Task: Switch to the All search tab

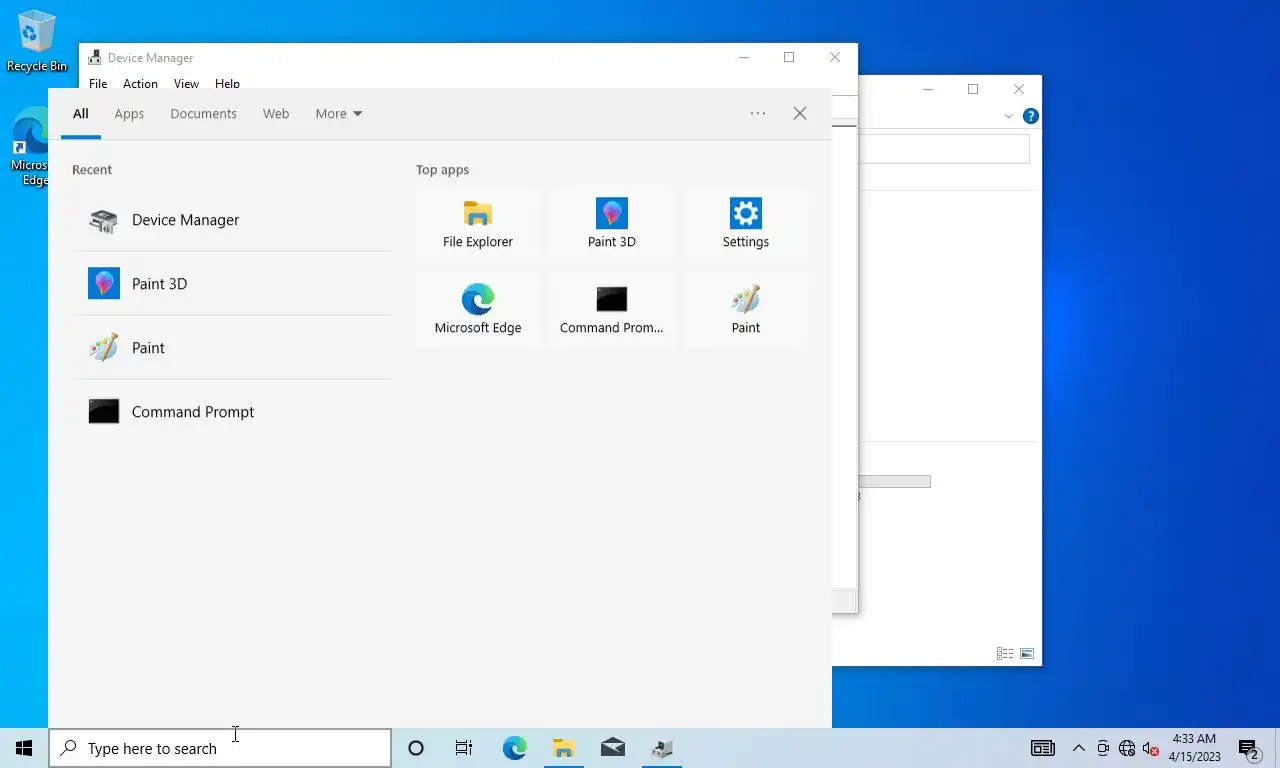Action: (x=81, y=114)
